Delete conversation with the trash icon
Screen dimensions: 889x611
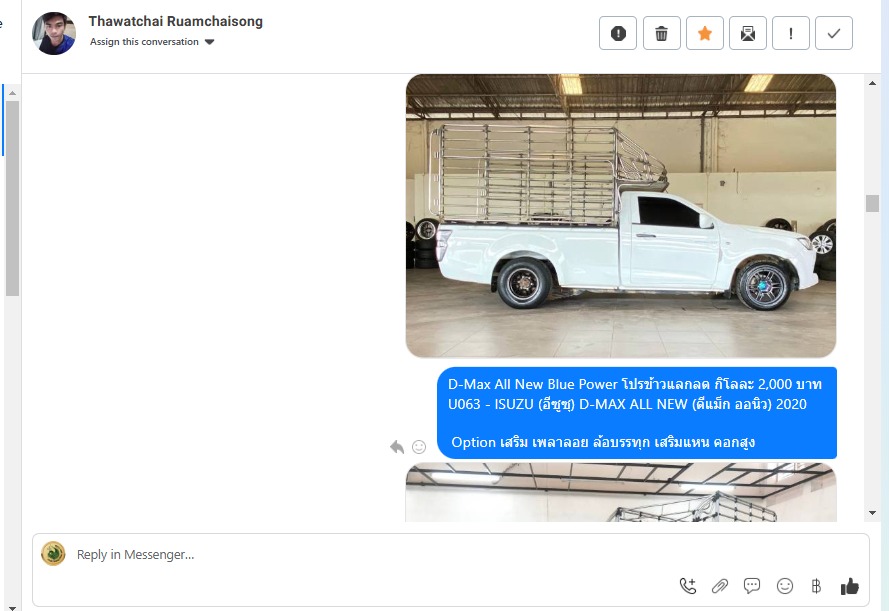coord(662,33)
